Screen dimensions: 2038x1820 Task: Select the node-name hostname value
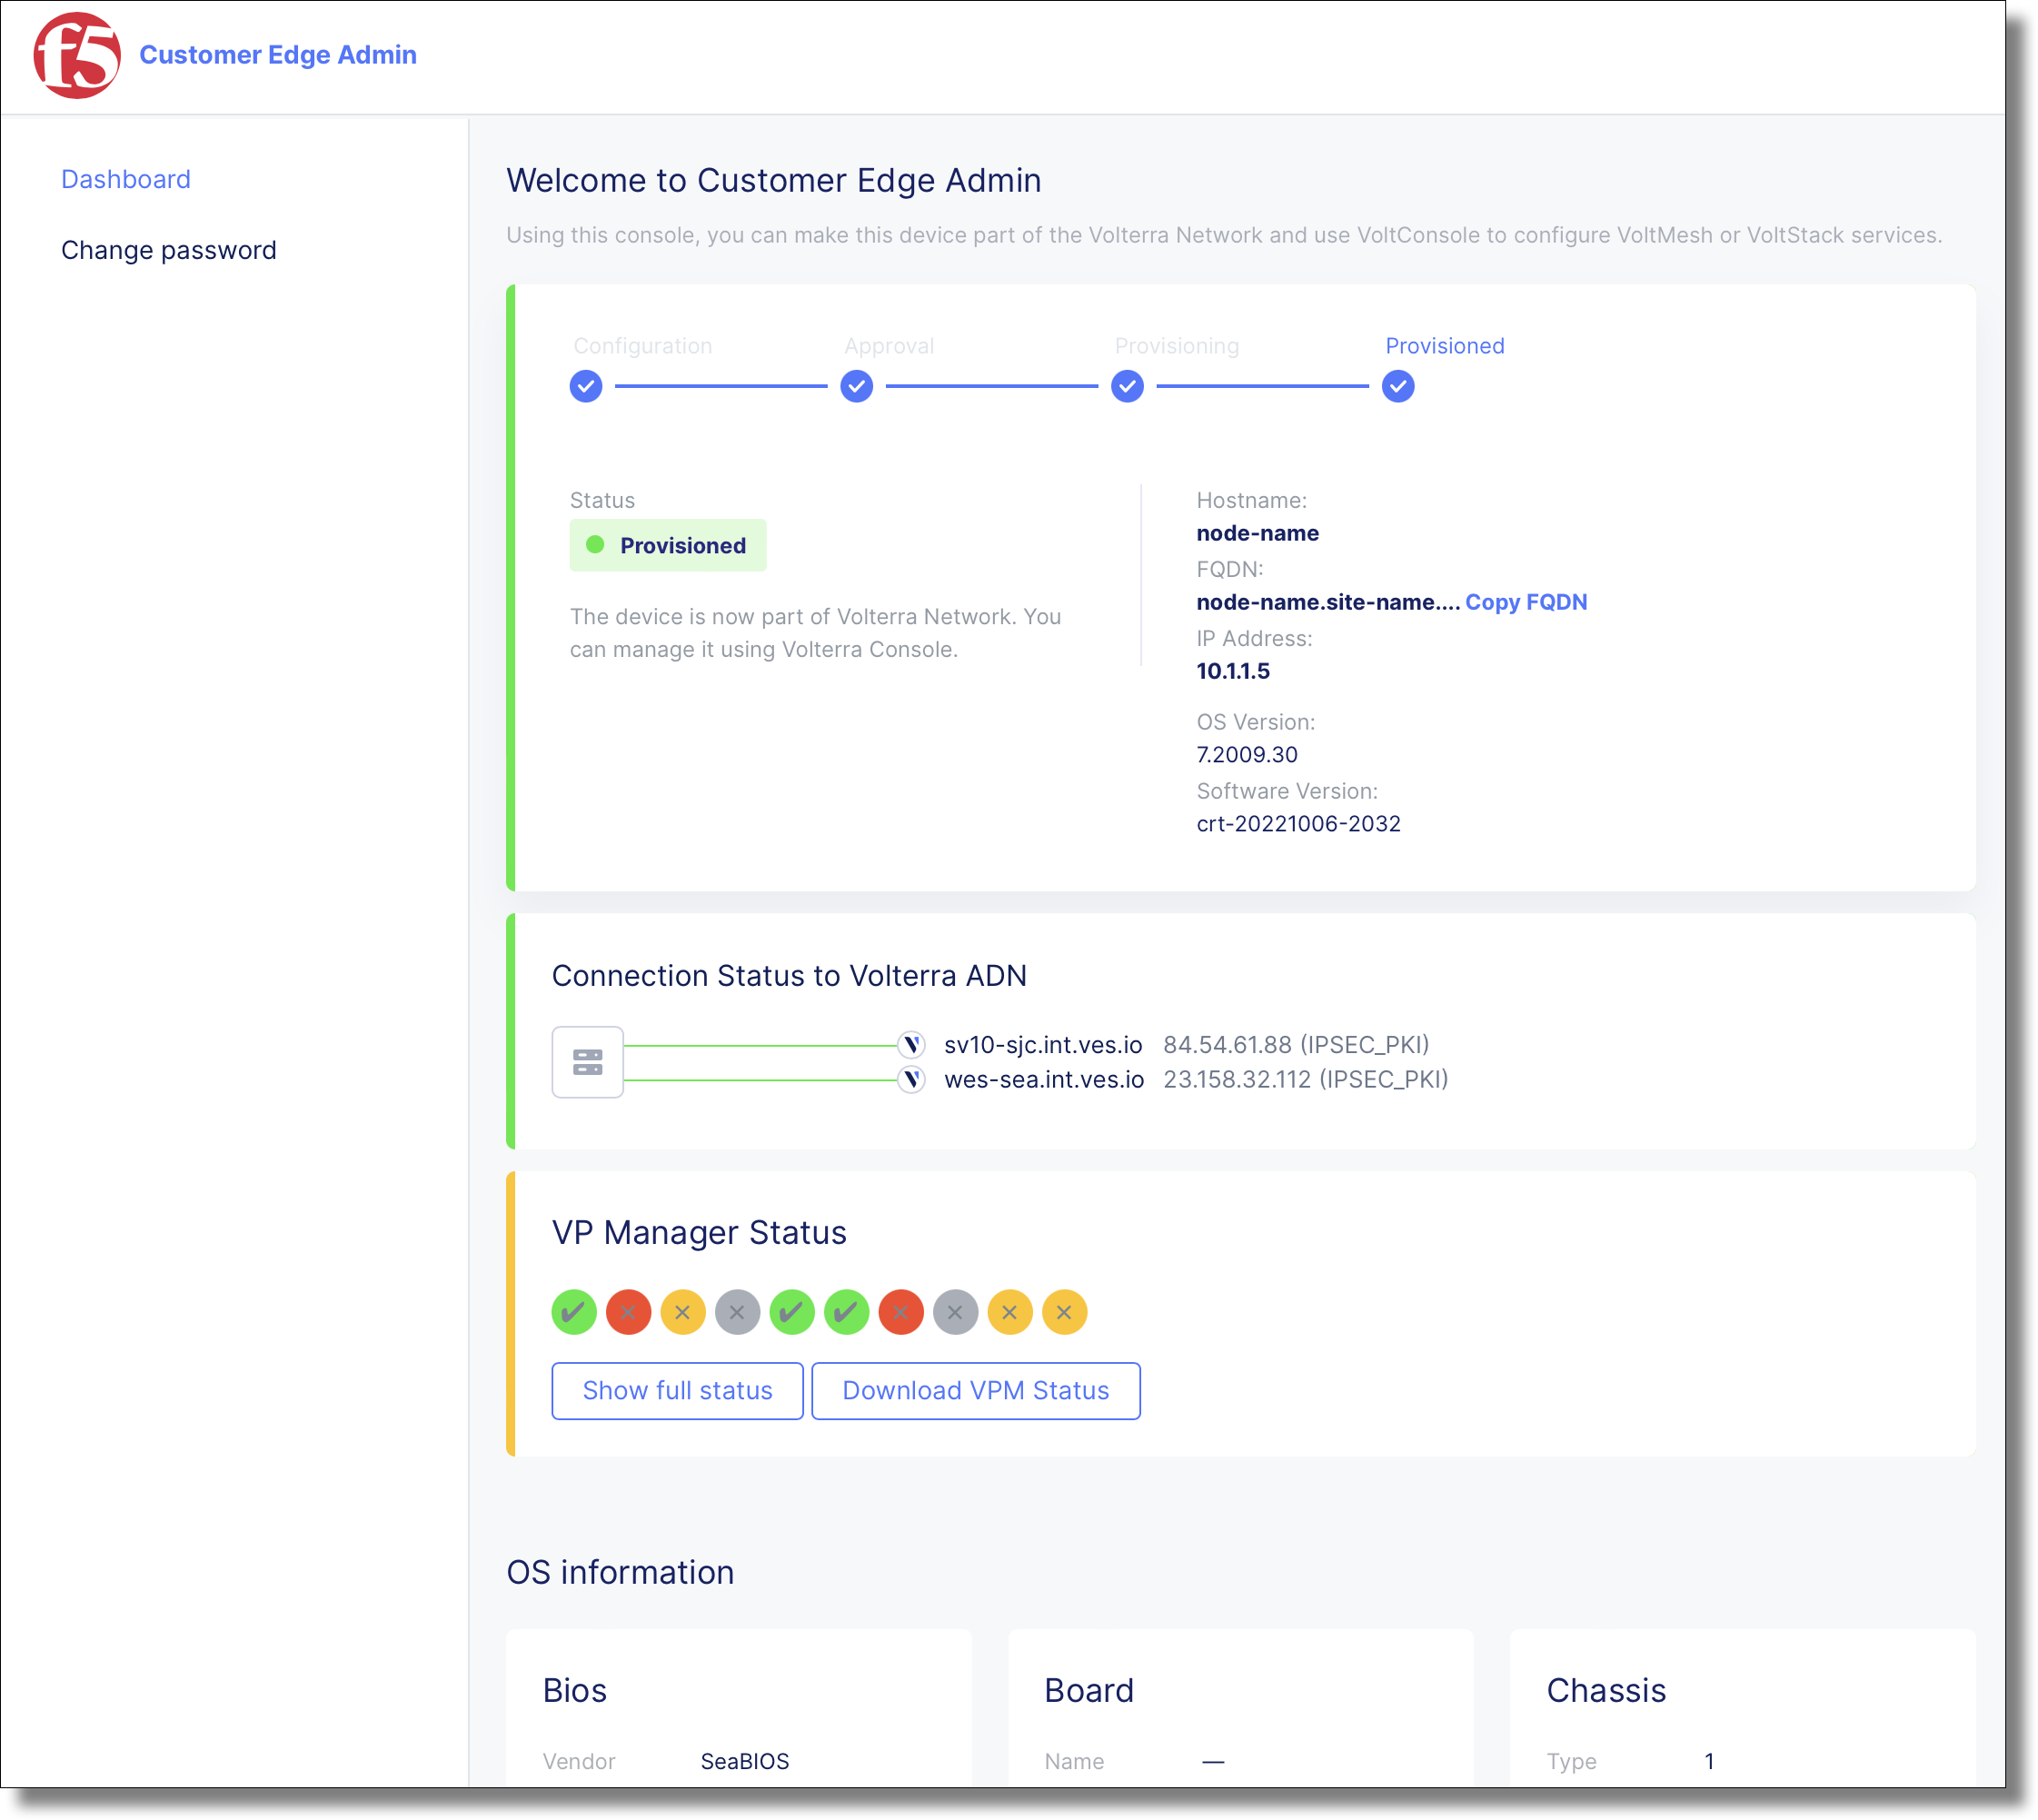1258,533
